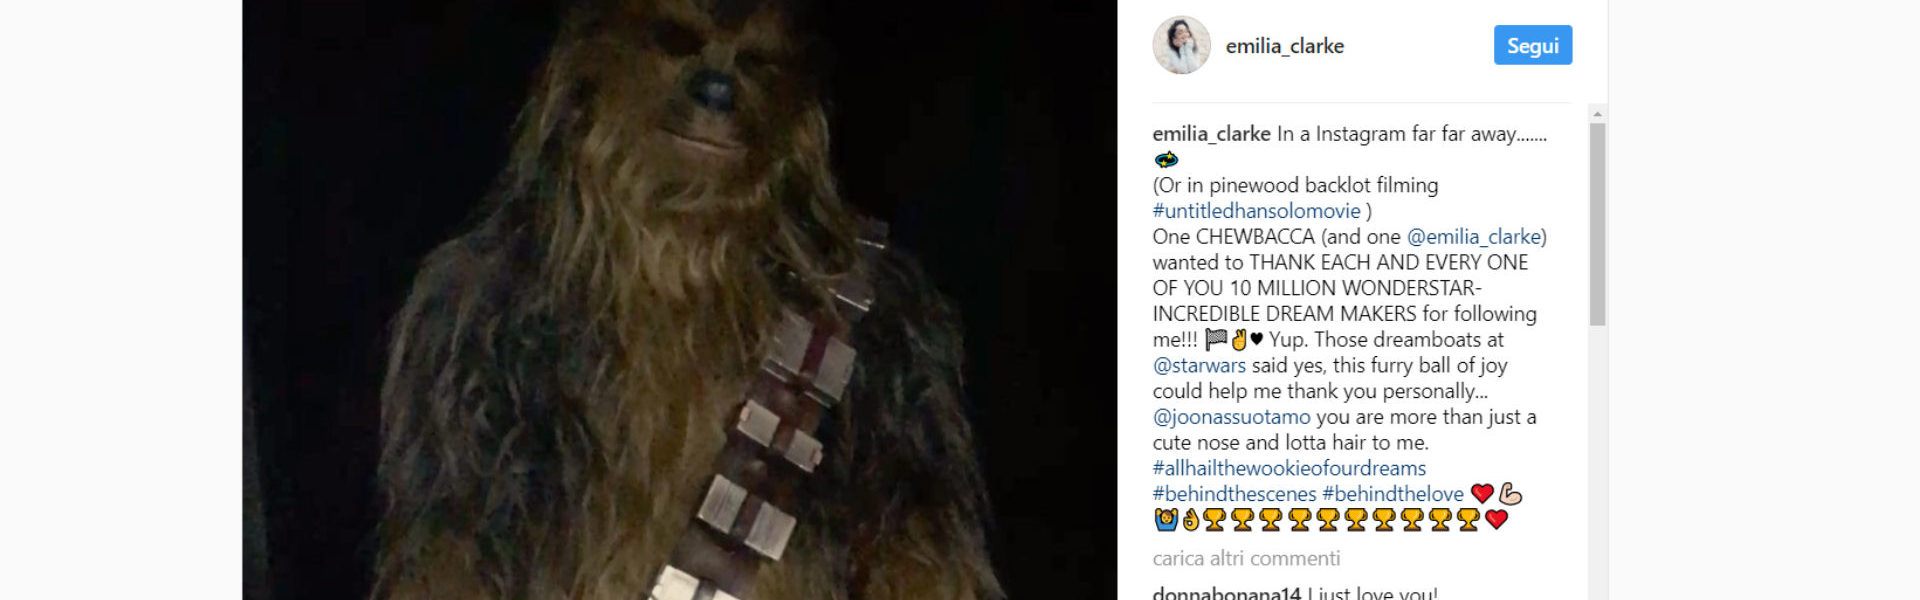Screen dimensions: 1920x600
Task: Click the first trophy emoji in caption
Action: (x=1214, y=519)
